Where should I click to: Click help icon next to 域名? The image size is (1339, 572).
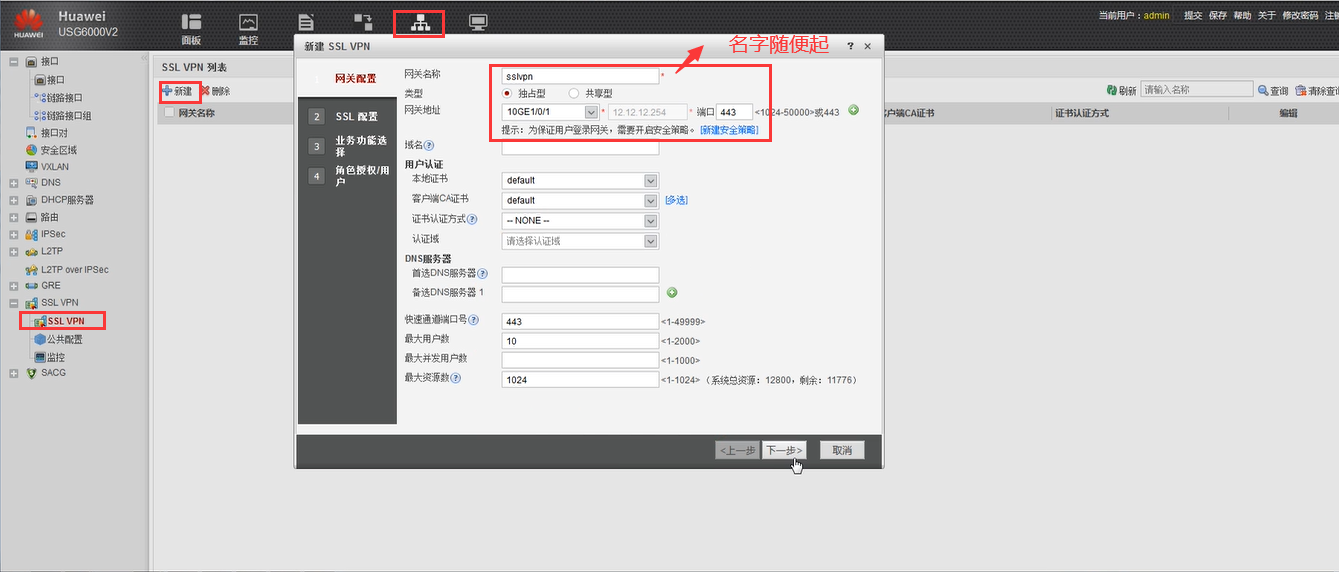[429, 146]
